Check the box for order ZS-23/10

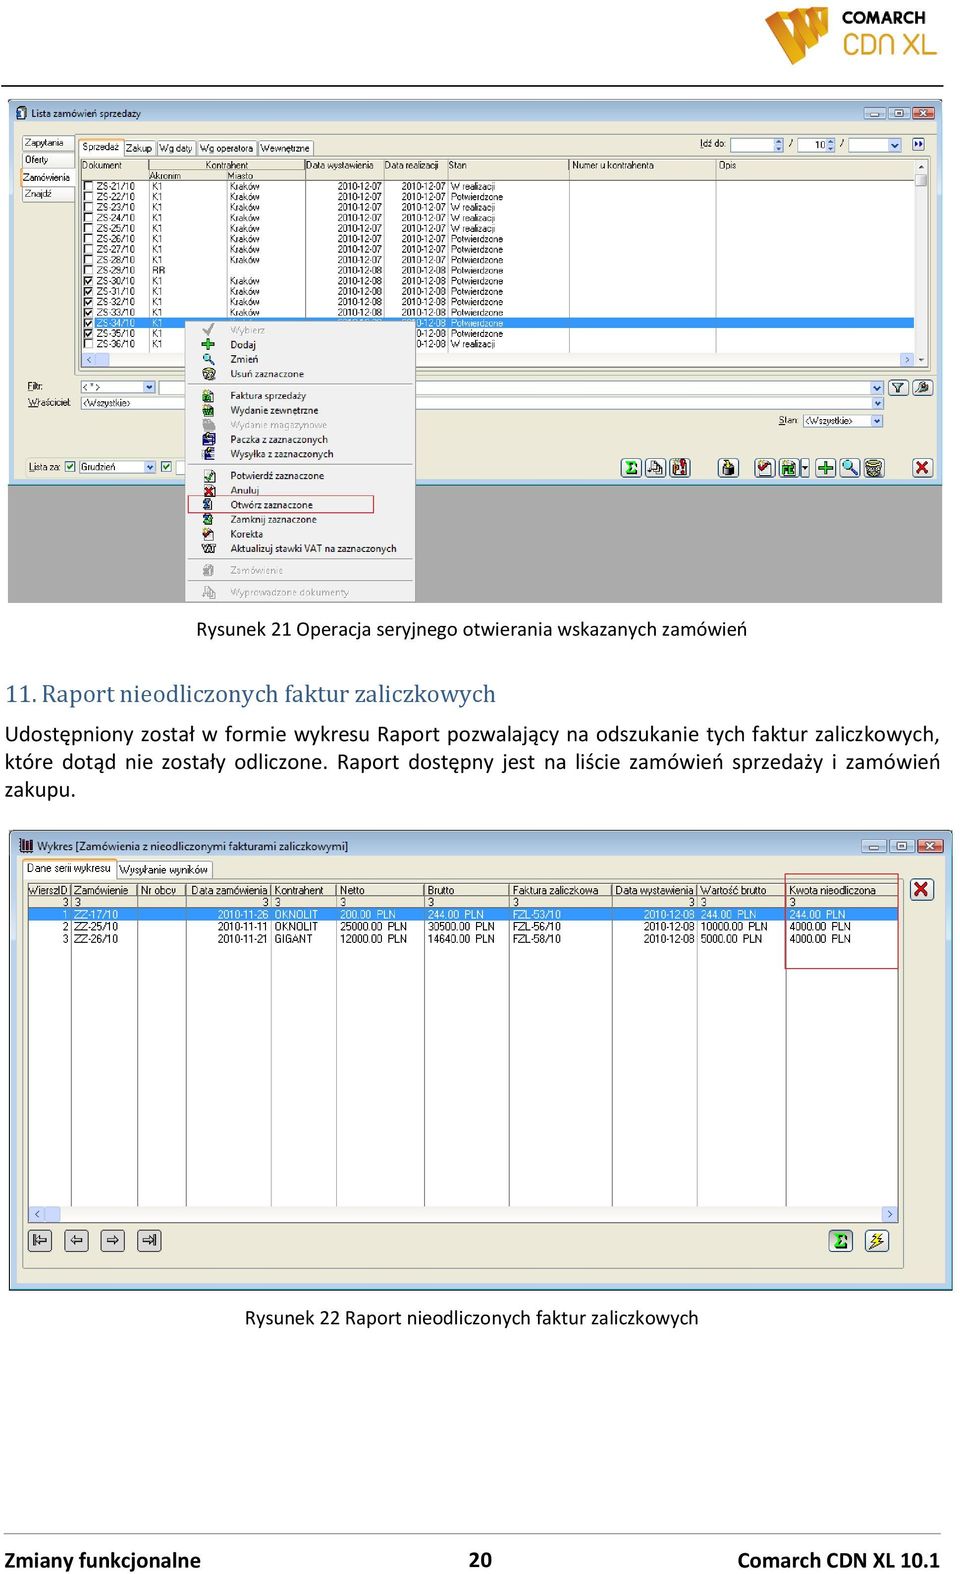pyautogui.click(x=89, y=208)
